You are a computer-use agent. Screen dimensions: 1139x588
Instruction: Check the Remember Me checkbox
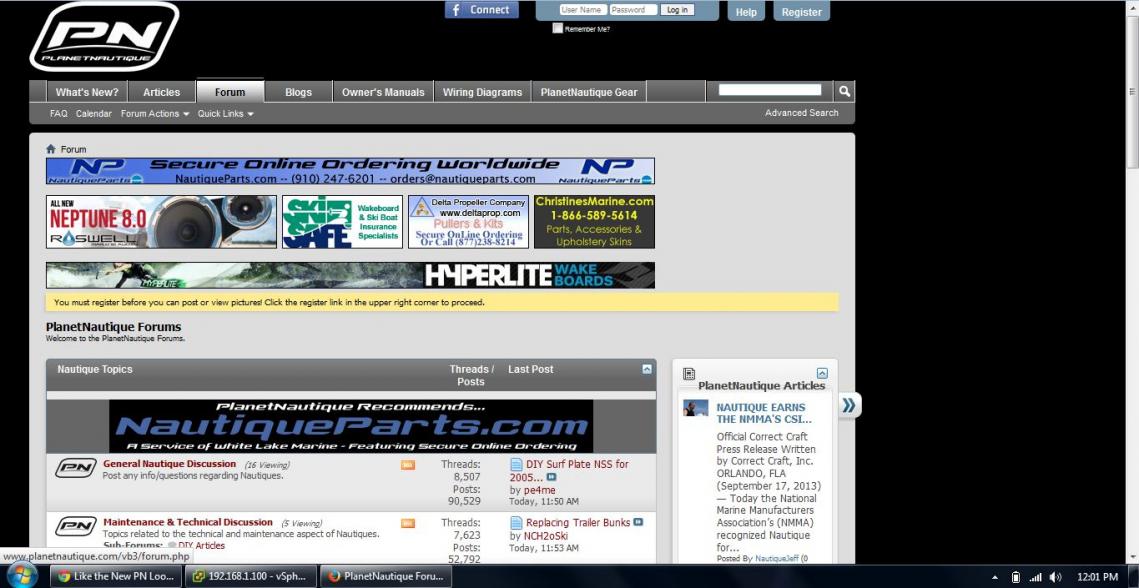pyautogui.click(x=558, y=28)
